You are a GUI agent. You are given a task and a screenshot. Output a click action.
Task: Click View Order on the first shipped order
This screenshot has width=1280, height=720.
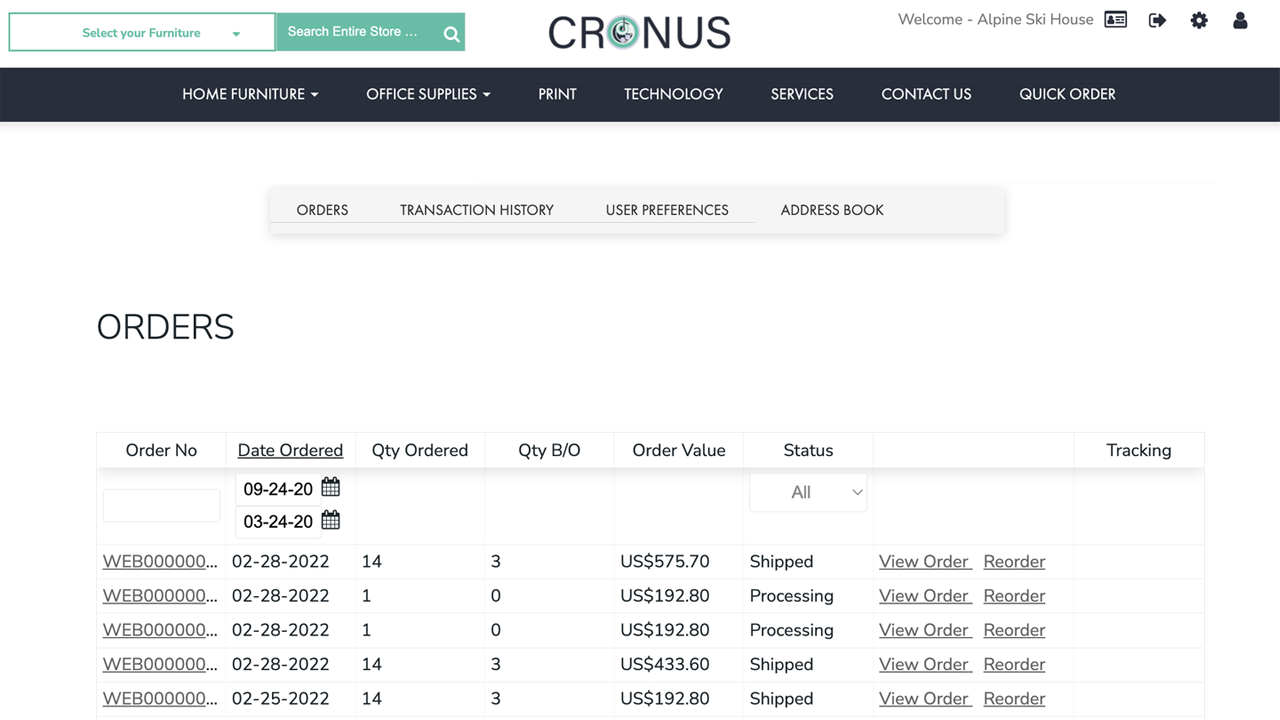pos(923,561)
